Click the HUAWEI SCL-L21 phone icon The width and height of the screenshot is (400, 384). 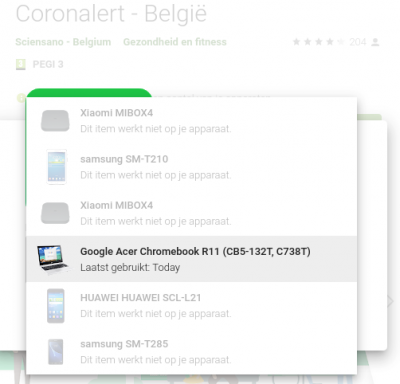[56, 306]
